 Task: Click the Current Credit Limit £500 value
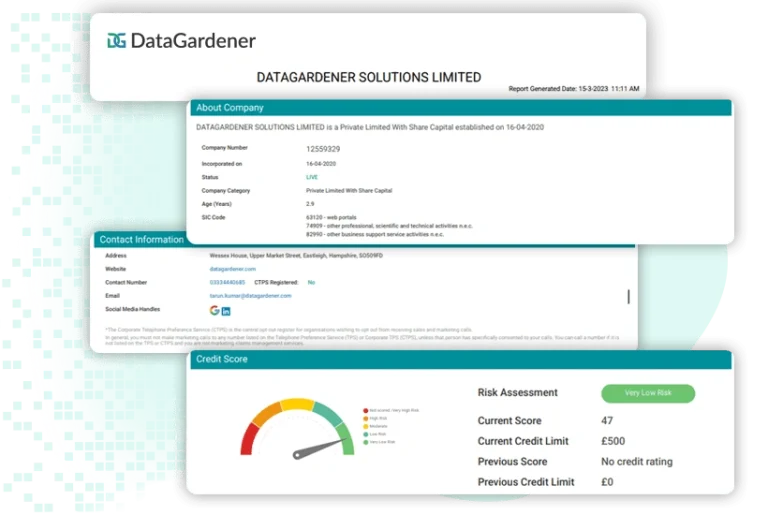click(x=613, y=441)
